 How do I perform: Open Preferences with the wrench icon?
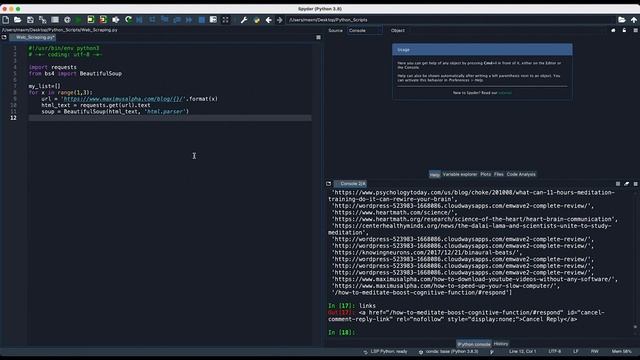pyautogui.click(x=244, y=20)
